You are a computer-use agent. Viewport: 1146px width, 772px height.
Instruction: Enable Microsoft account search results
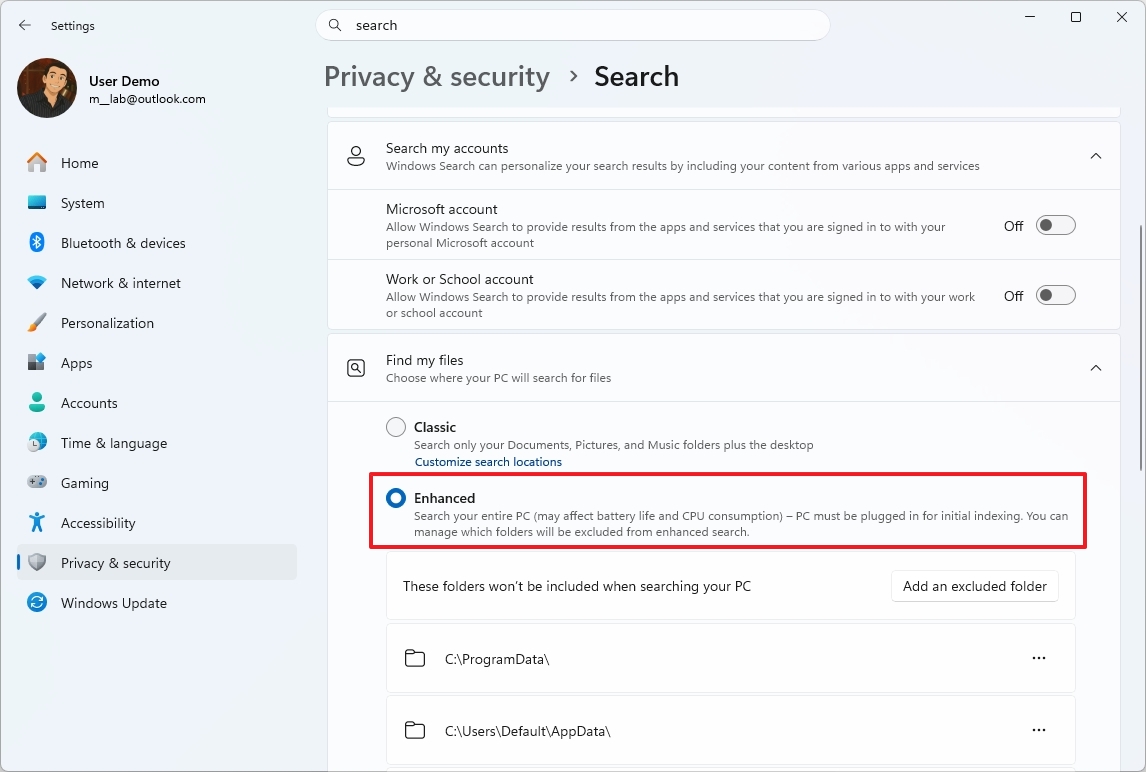(1055, 225)
